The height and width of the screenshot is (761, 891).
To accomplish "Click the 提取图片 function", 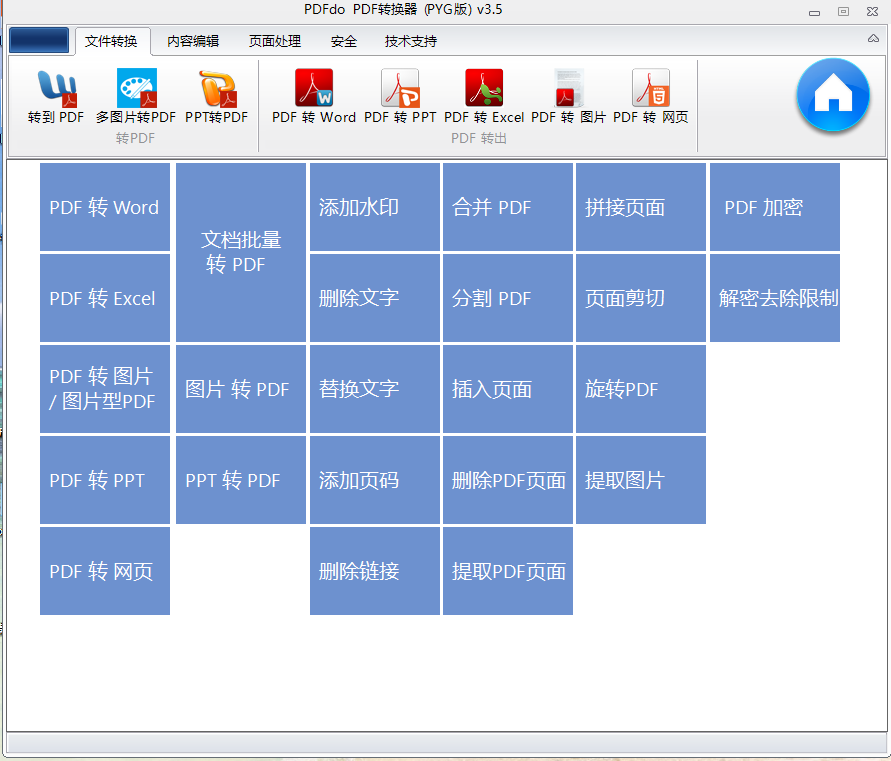I will (640, 480).
